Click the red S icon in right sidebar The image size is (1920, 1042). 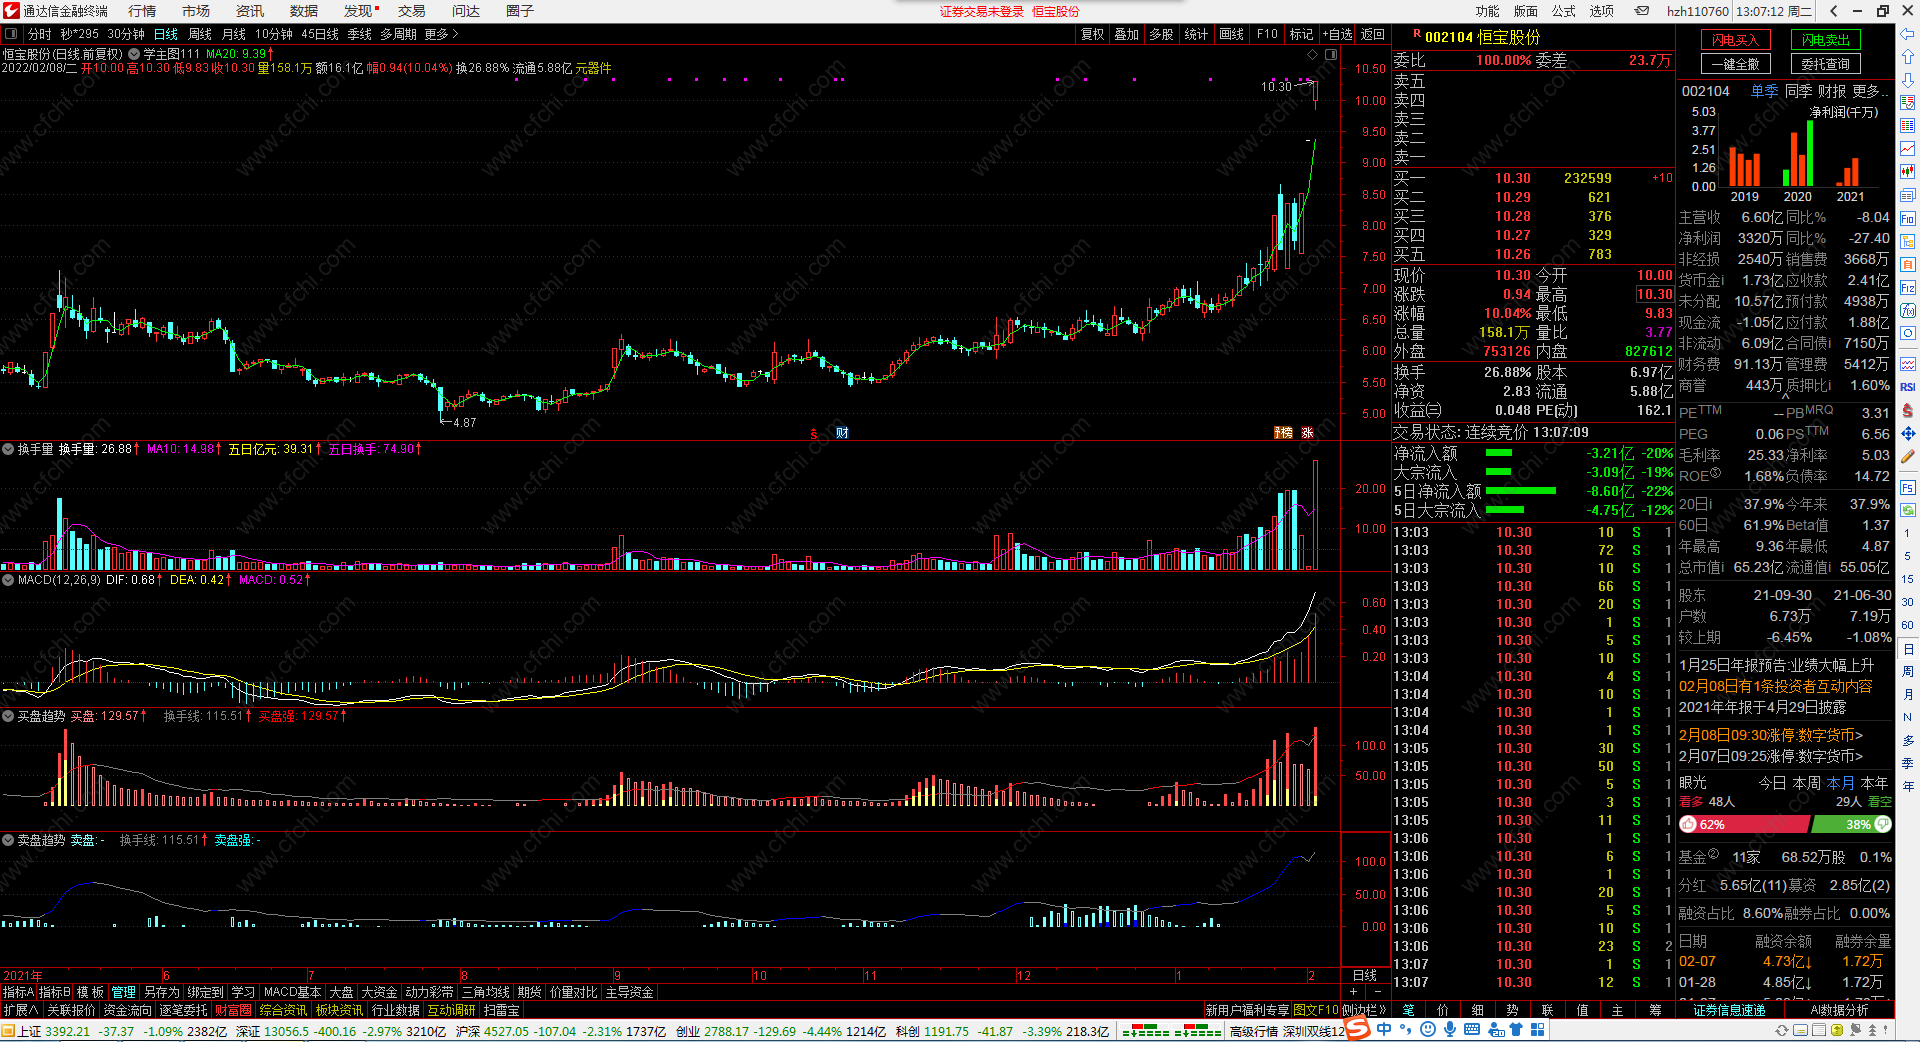click(1908, 410)
